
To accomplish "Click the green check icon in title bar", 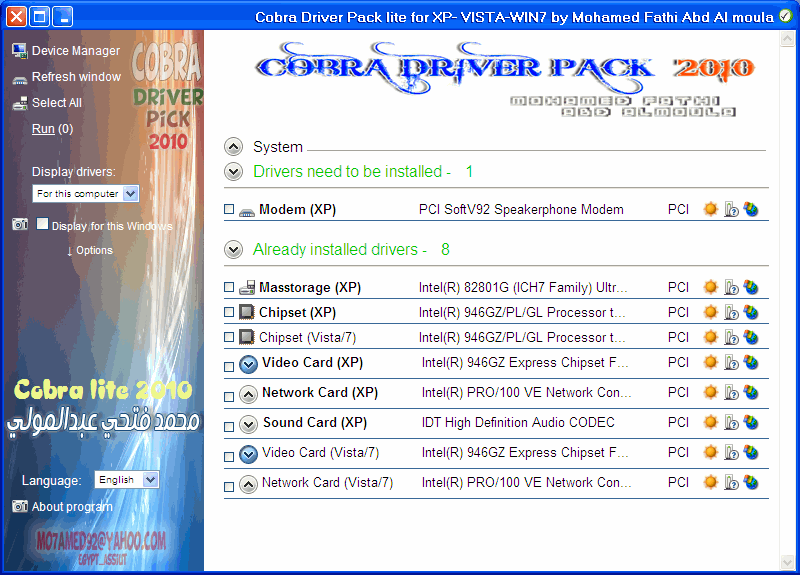I will [786, 16].
